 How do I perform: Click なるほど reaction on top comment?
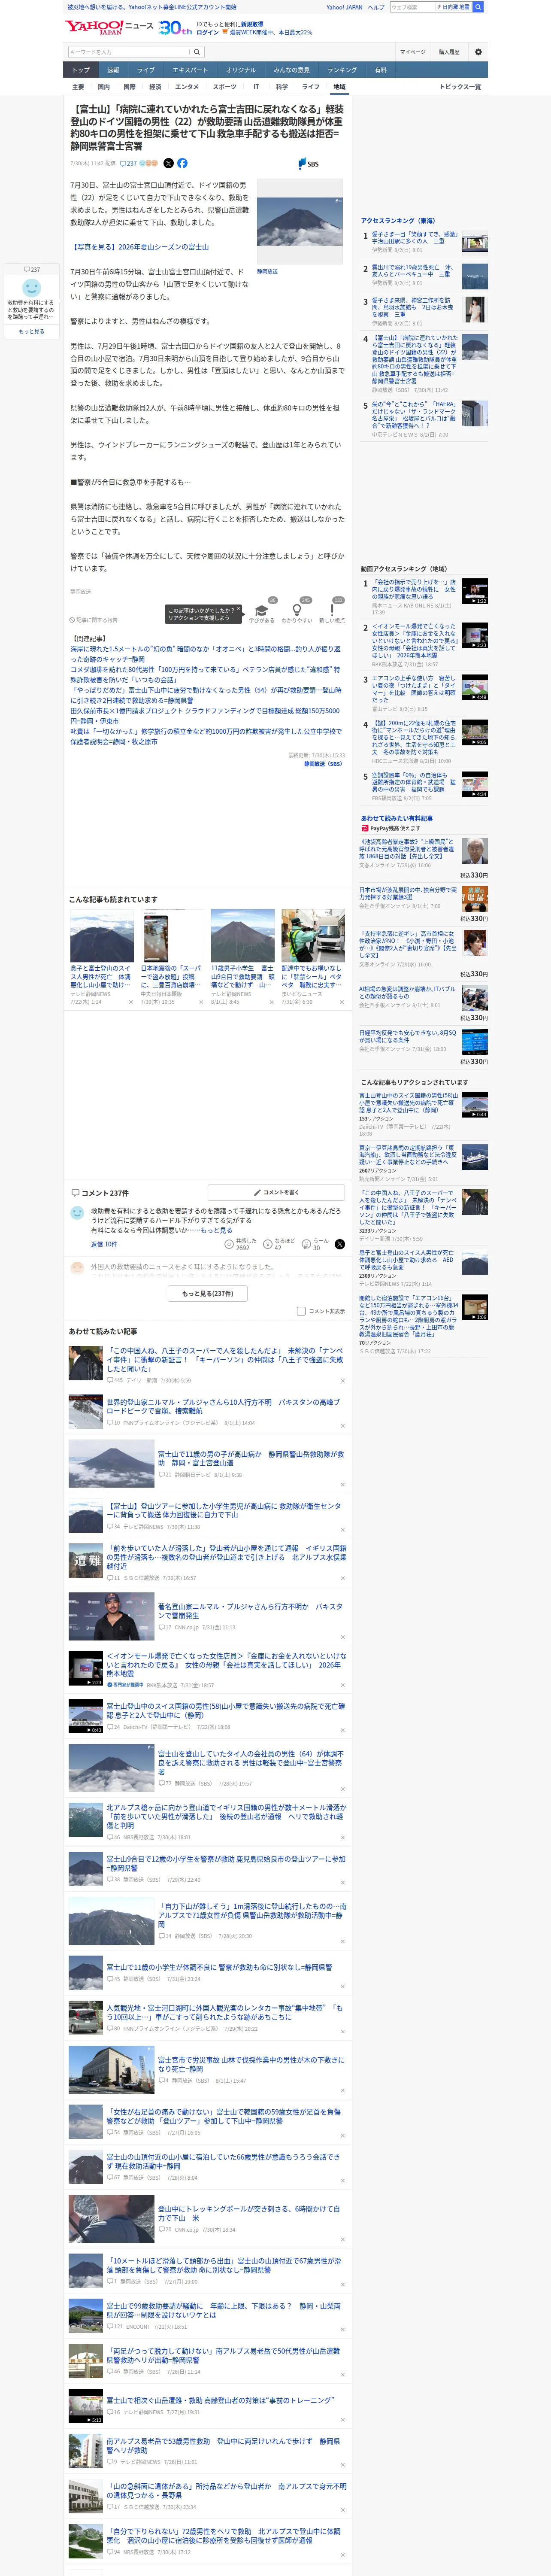tap(279, 1244)
